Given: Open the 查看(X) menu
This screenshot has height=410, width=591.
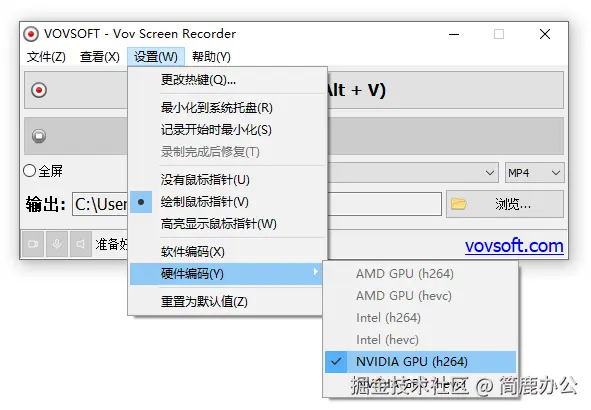Looking at the screenshot, I should point(100,57).
